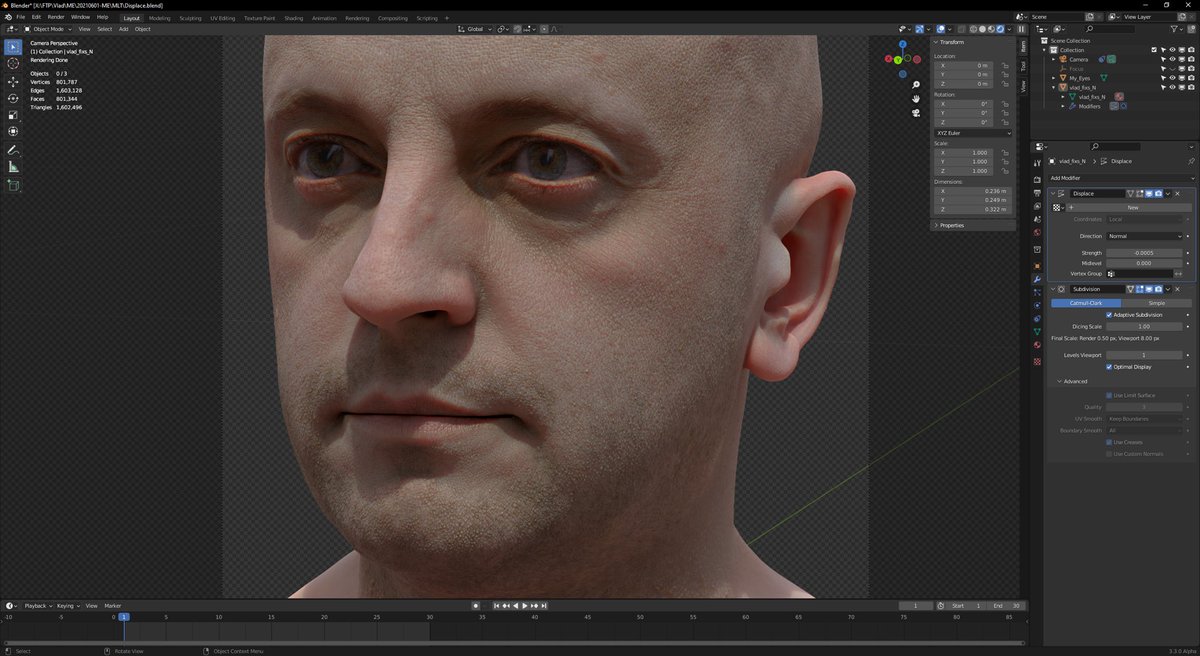Hide the My_Eyes object with eye icon
Image resolution: width=1200 pixels, height=656 pixels.
click(x=1172, y=78)
